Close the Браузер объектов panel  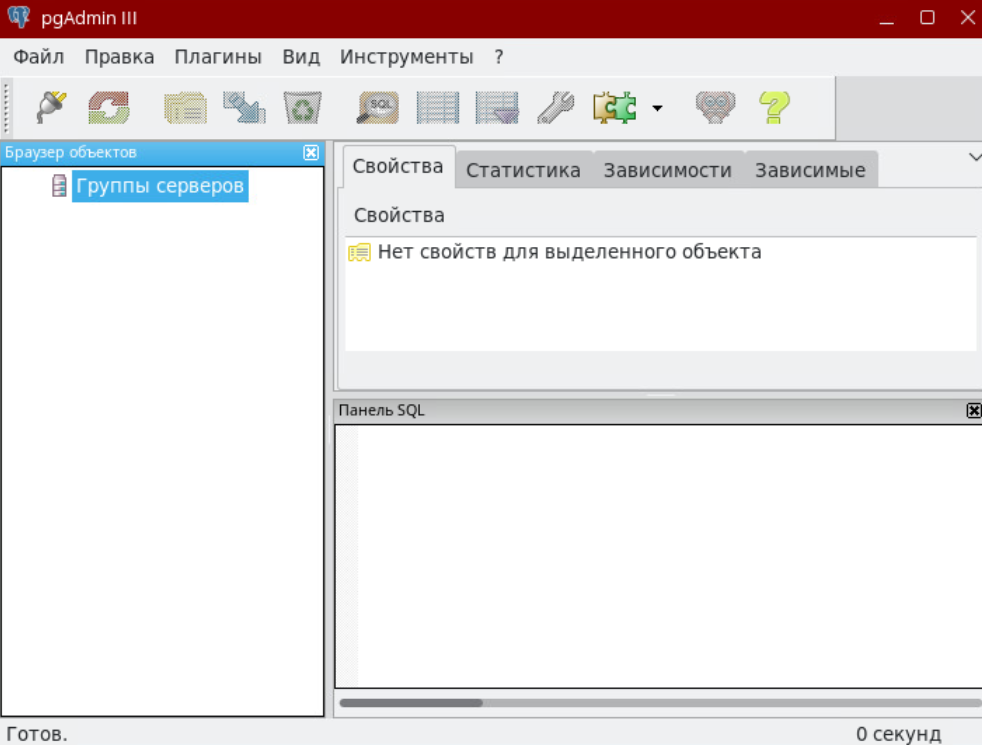(311, 153)
